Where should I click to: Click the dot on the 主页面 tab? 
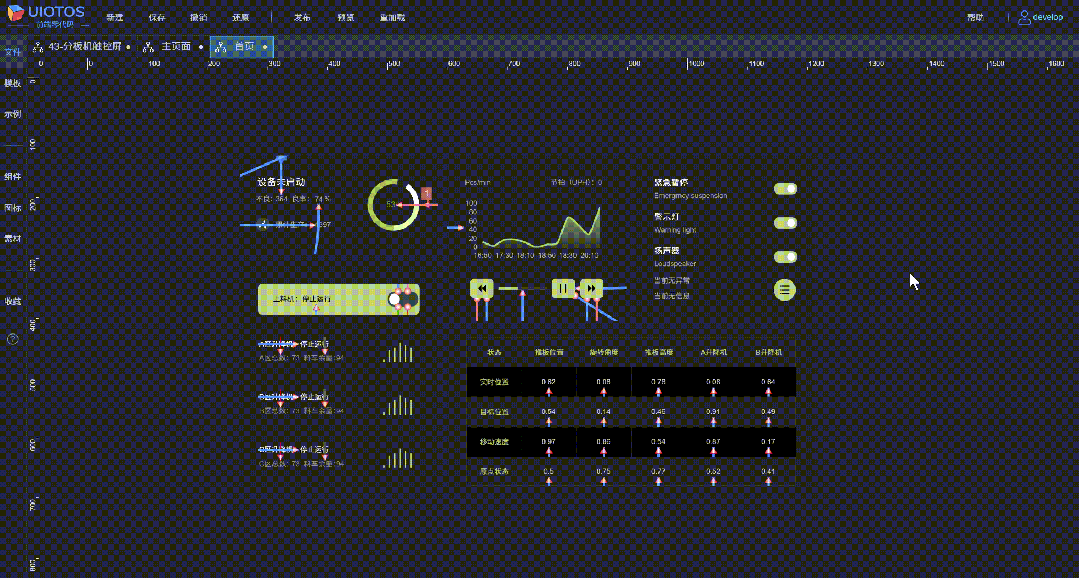[x=201, y=47]
